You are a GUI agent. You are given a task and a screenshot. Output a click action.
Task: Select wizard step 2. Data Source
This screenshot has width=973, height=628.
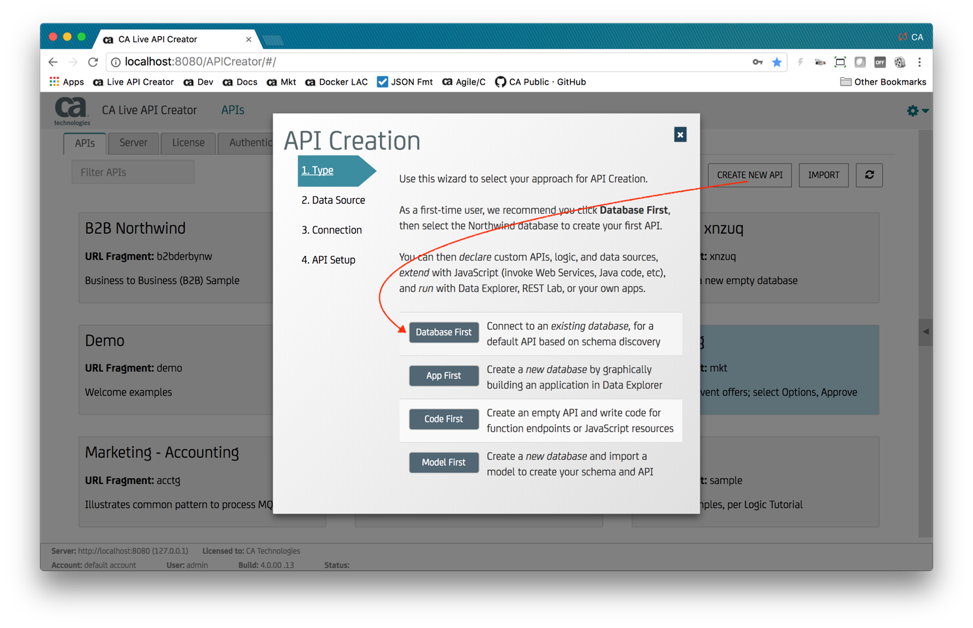(x=333, y=200)
